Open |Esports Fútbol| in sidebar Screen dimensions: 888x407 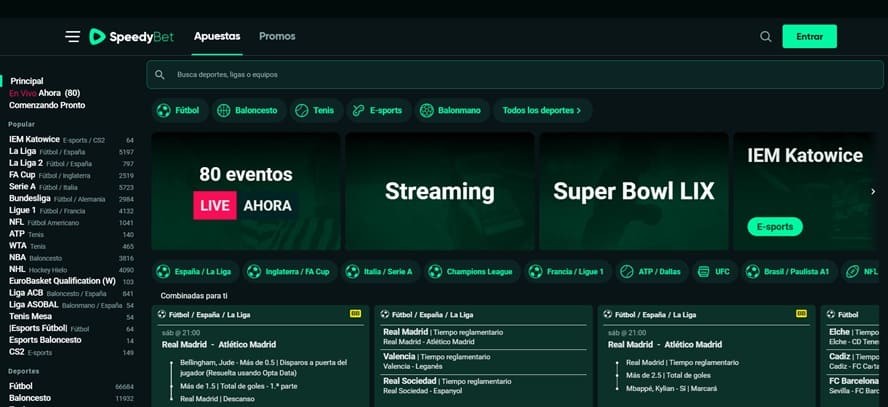(71, 328)
